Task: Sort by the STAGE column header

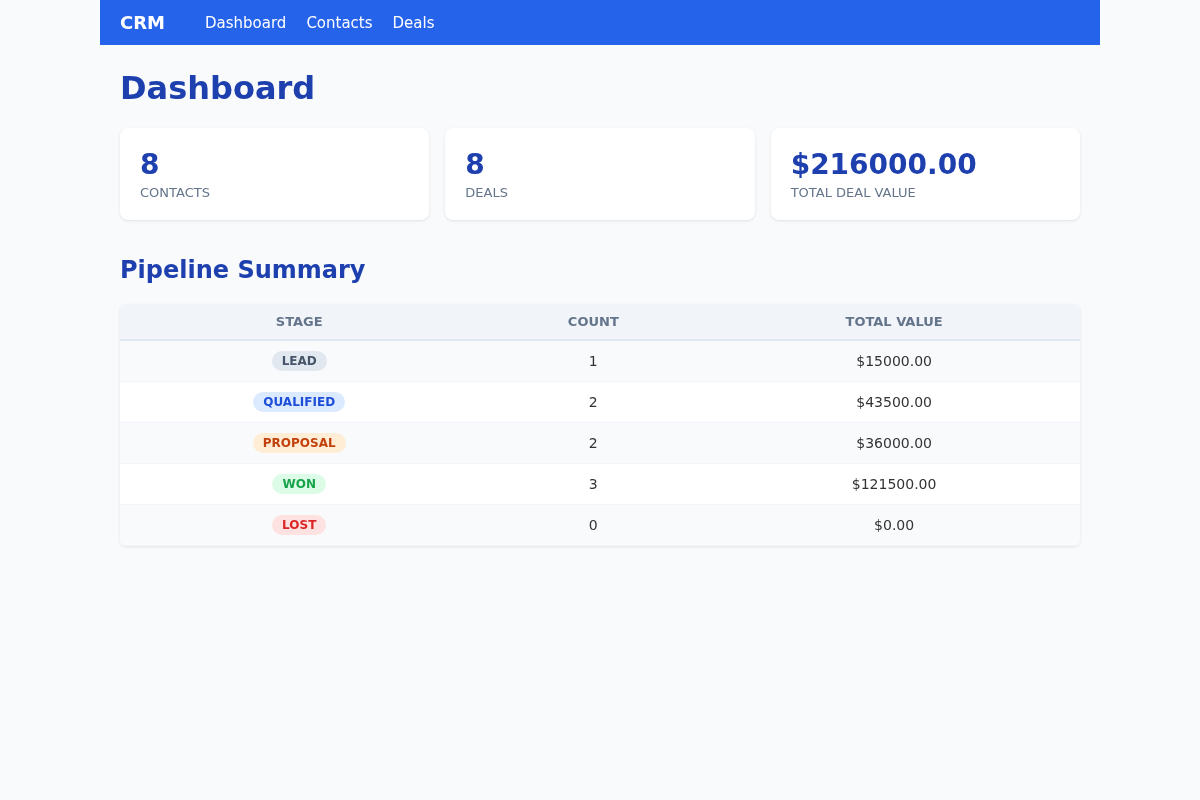Action: [299, 321]
